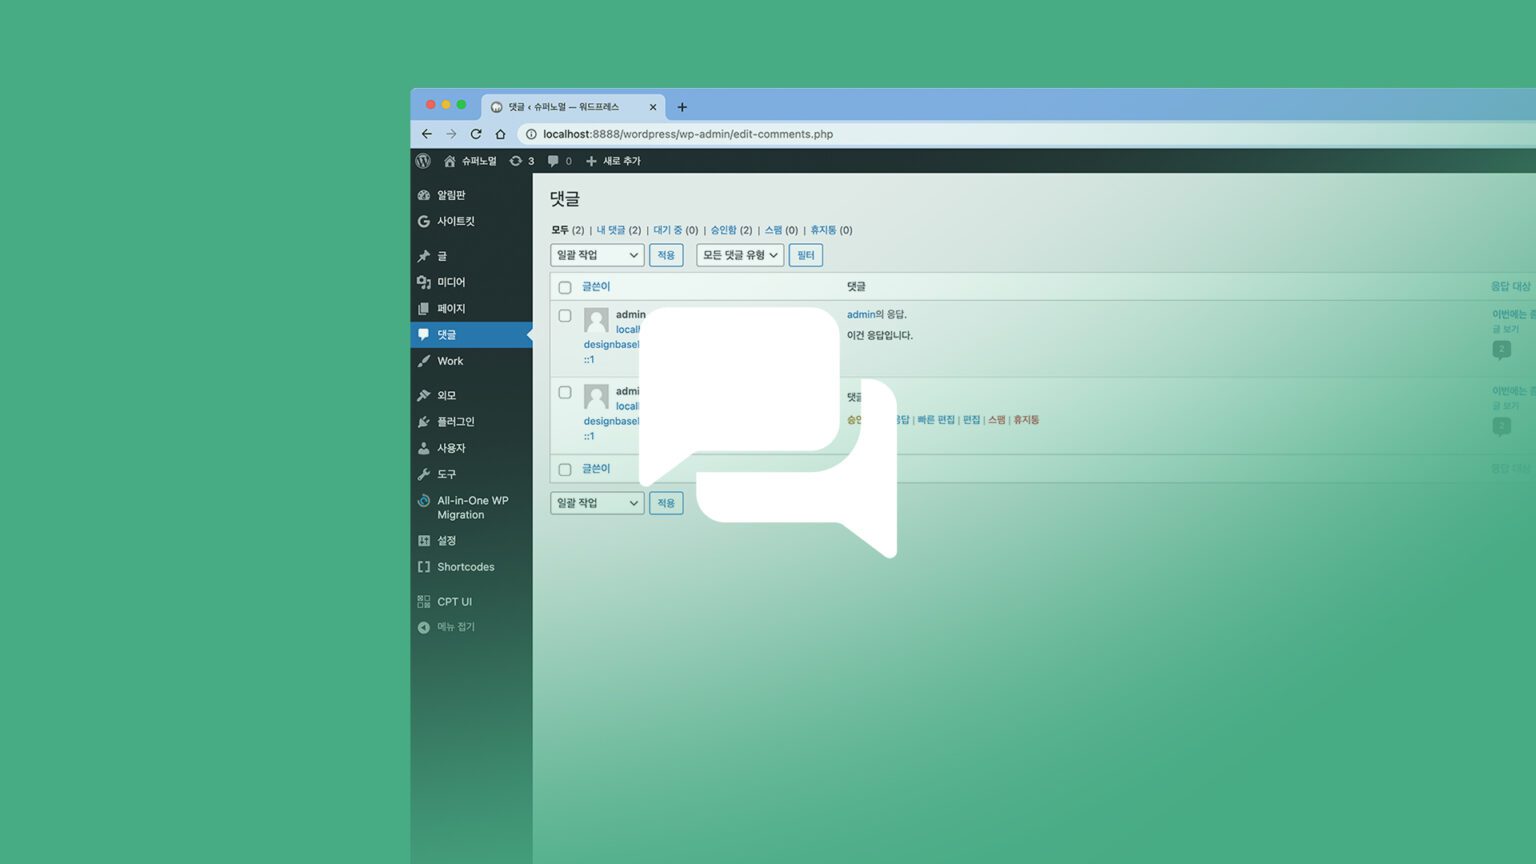Toggle the select-all checkbox in table header
Image resolution: width=1536 pixels, height=864 pixels.
(x=565, y=287)
